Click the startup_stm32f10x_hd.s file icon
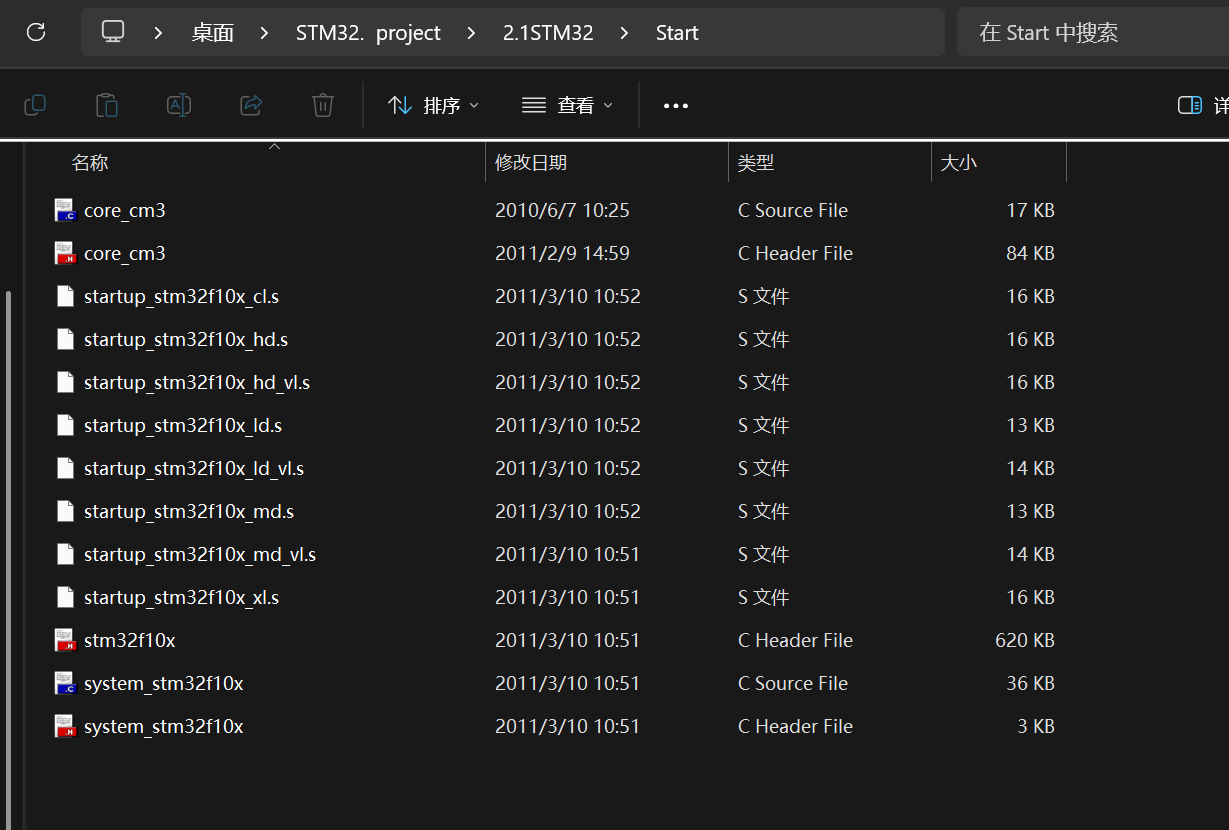This screenshot has height=830, width=1229. (x=65, y=339)
